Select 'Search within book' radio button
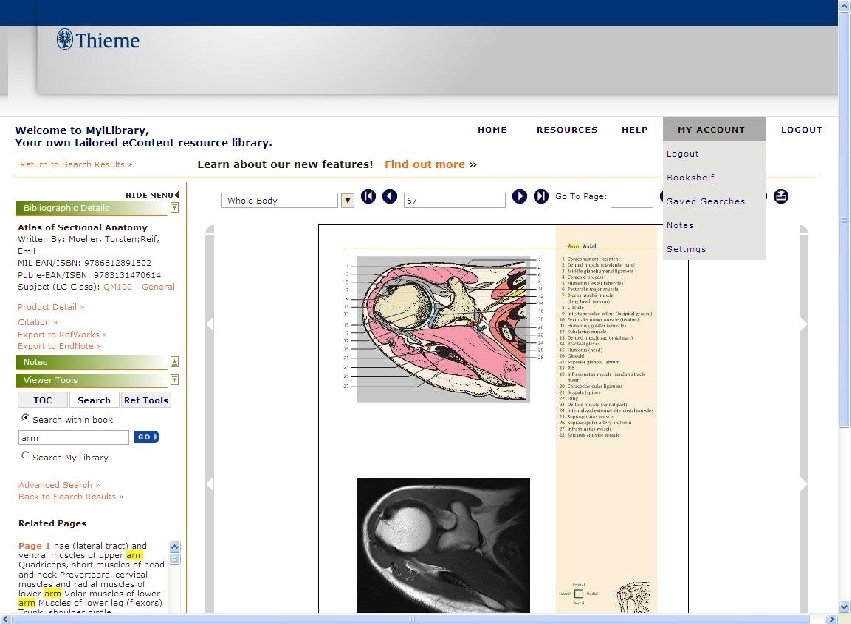851x624 pixels. [x=25, y=418]
